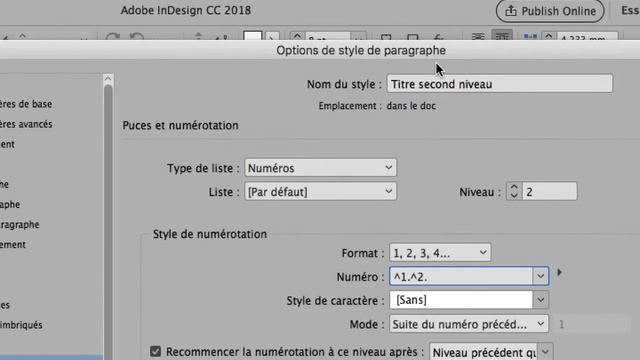Click the Publish Online button
Viewport: 640px width, 360px height.
coord(549,11)
